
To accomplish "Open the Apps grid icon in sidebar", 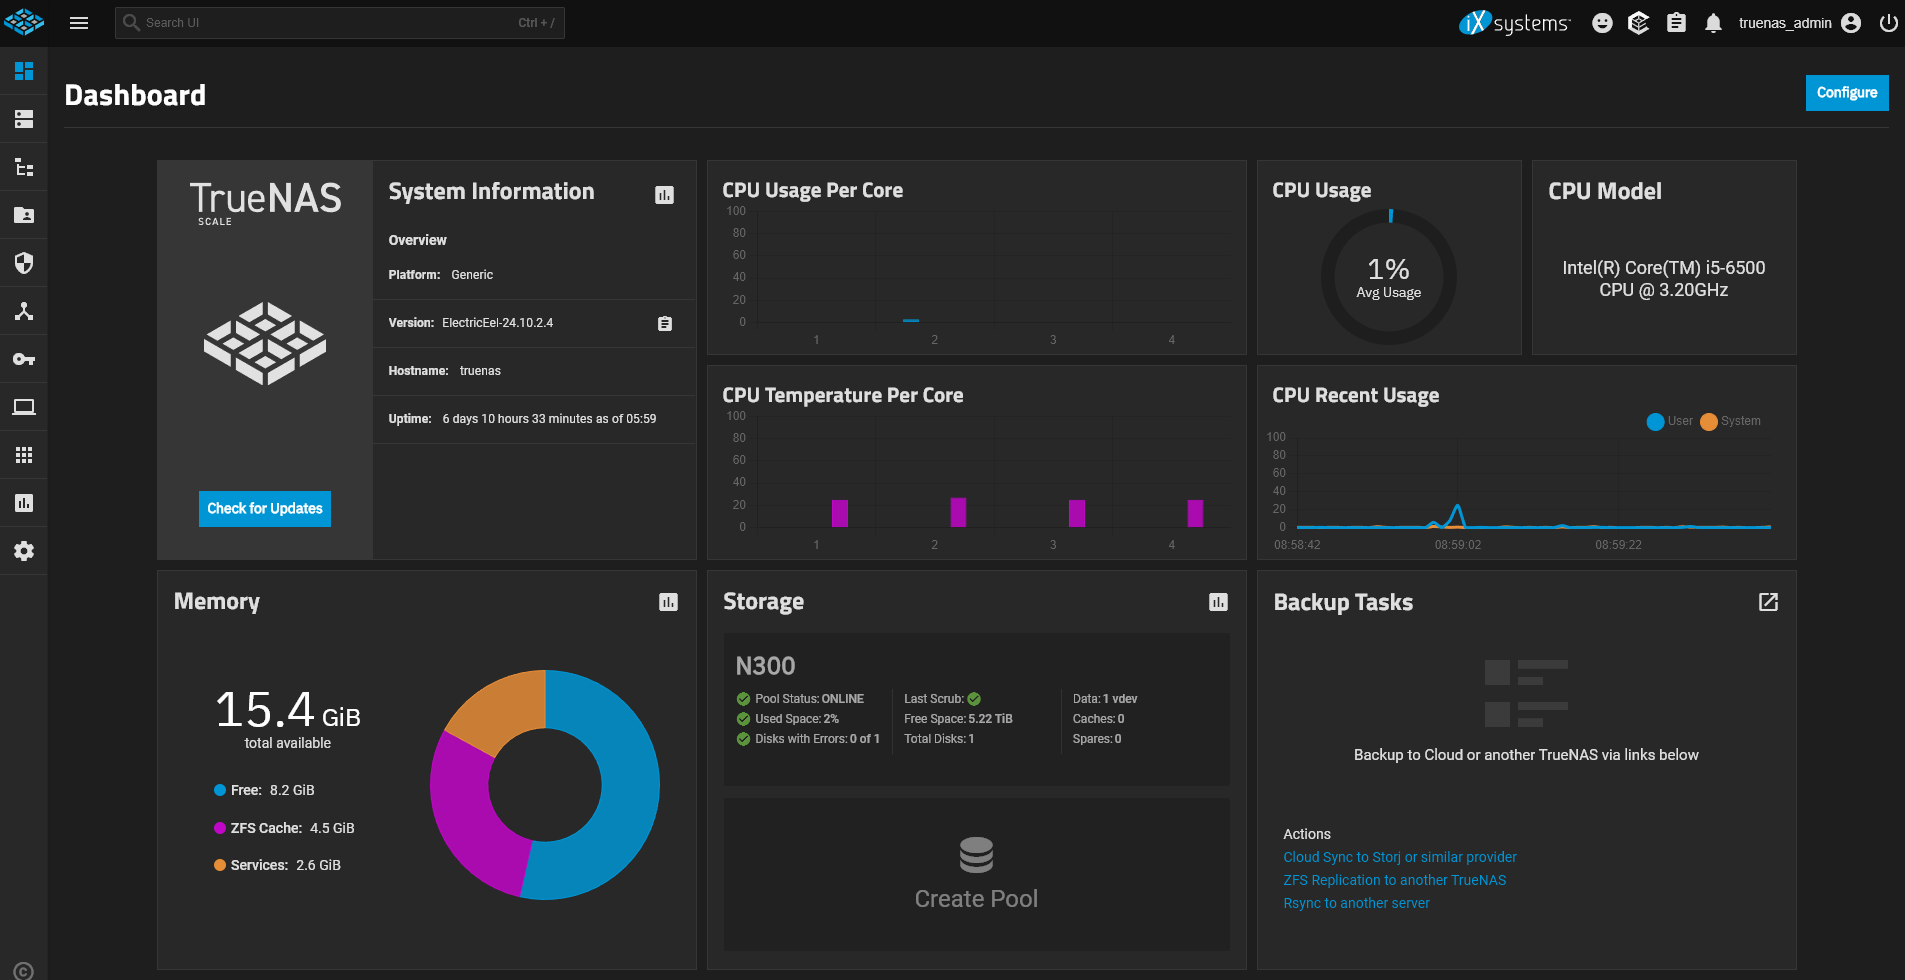I will click(x=24, y=455).
